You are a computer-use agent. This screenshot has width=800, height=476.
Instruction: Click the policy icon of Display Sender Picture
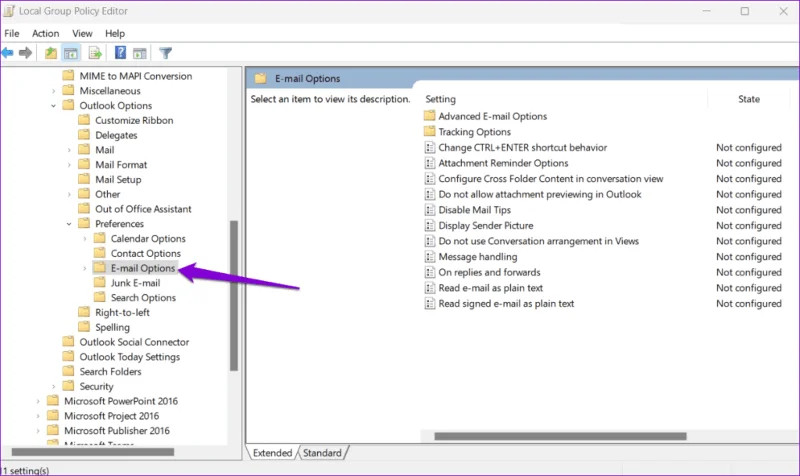(x=430, y=226)
